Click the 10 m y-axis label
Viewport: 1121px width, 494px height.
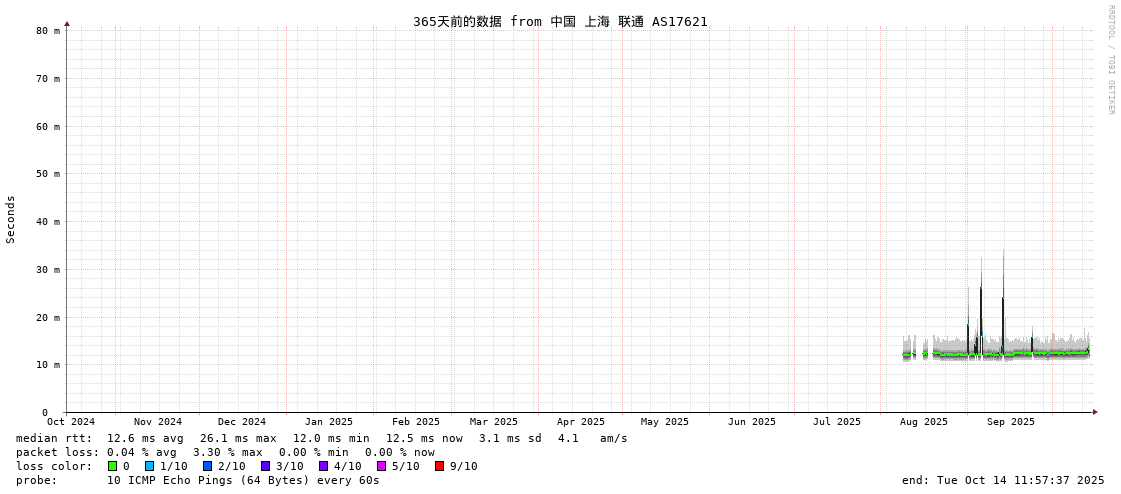coord(49,365)
